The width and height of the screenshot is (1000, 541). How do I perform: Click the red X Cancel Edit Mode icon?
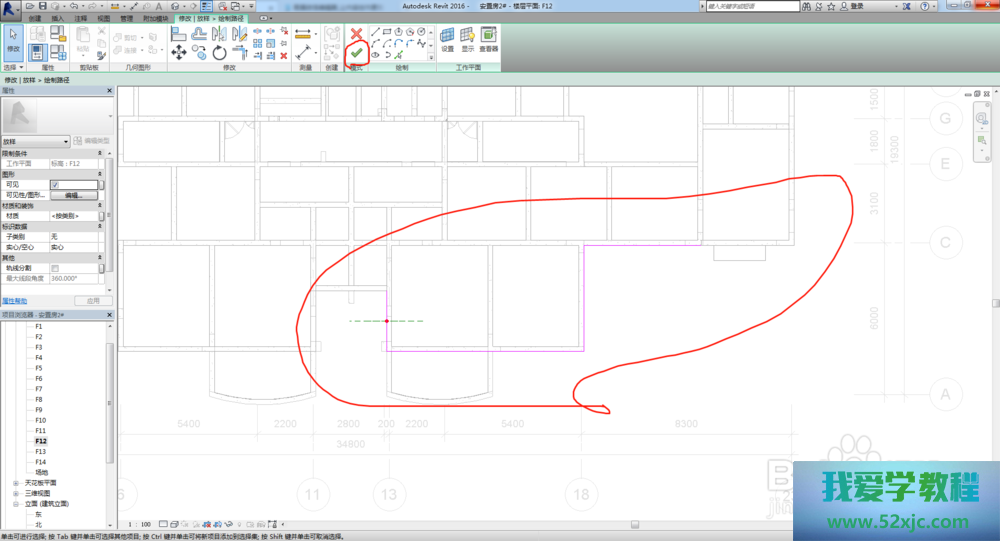[356, 34]
